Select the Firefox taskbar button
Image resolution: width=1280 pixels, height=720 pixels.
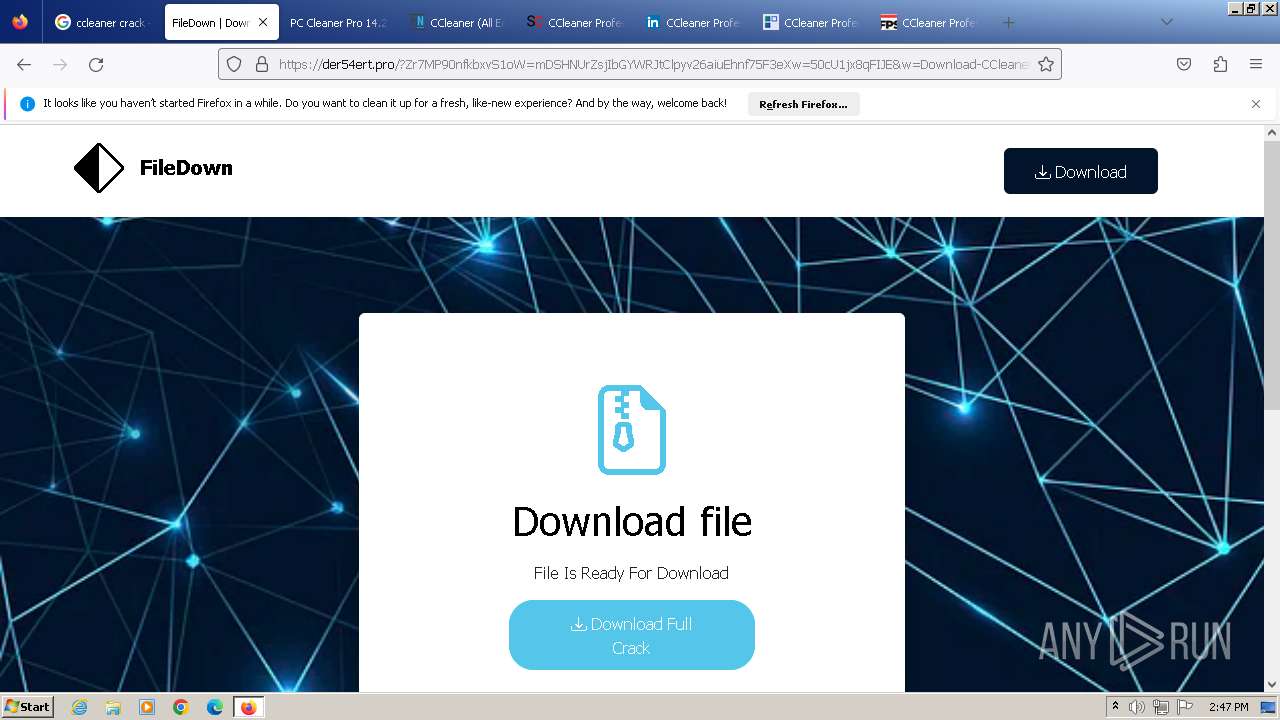click(x=248, y=707)
